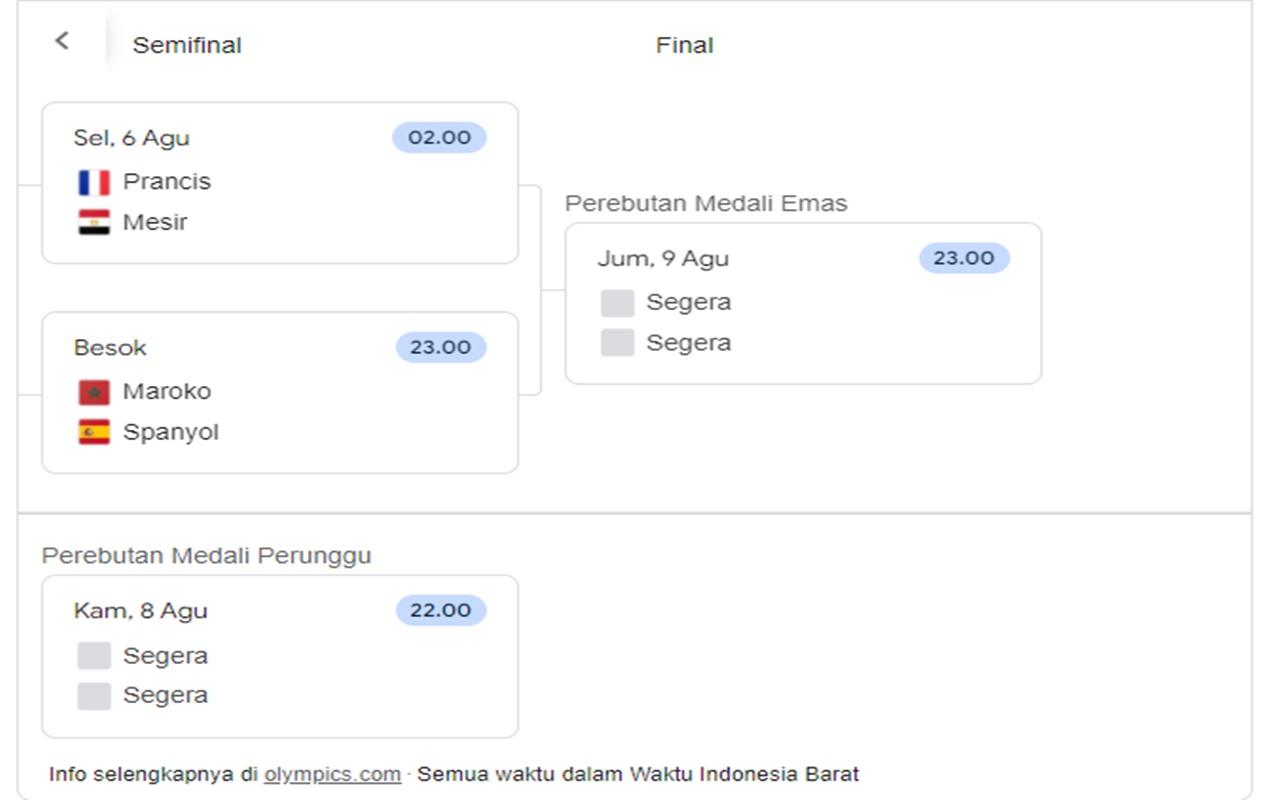The height and width of the screenshot is (800, 1280).
Task: Click the Morocco flag icon
Action: 94,392
